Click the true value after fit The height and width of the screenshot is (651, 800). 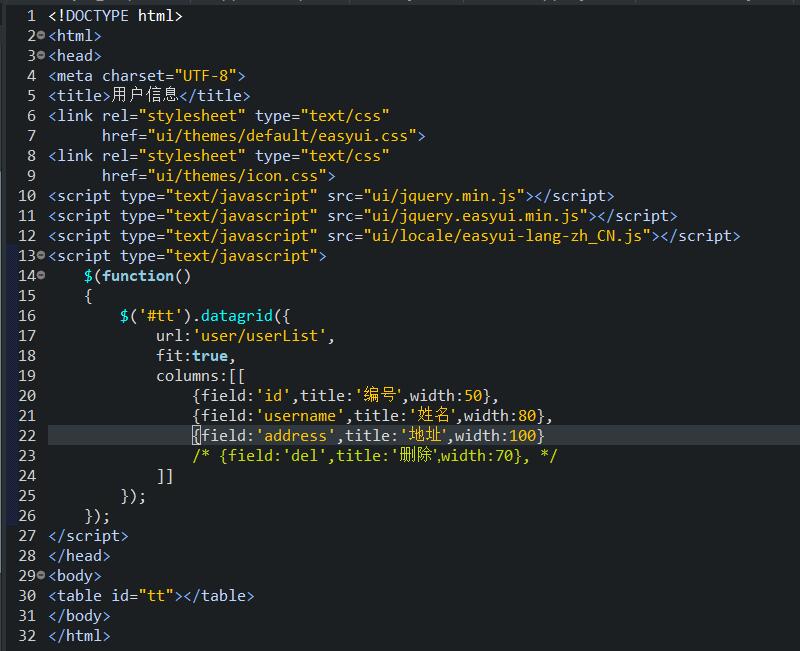click(x=210, y=356)
